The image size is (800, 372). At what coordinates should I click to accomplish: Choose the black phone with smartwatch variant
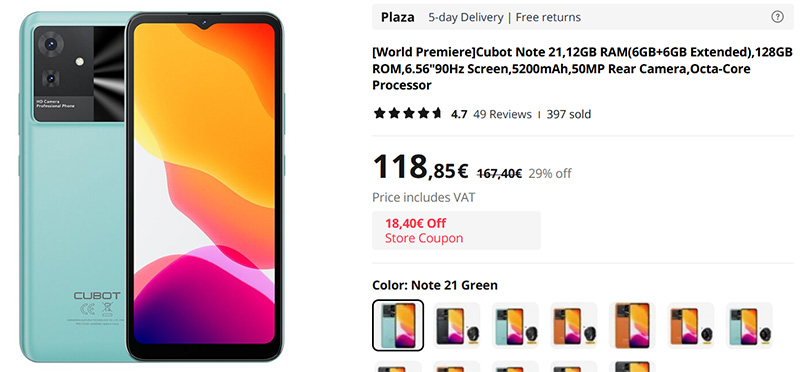(457, 326)
